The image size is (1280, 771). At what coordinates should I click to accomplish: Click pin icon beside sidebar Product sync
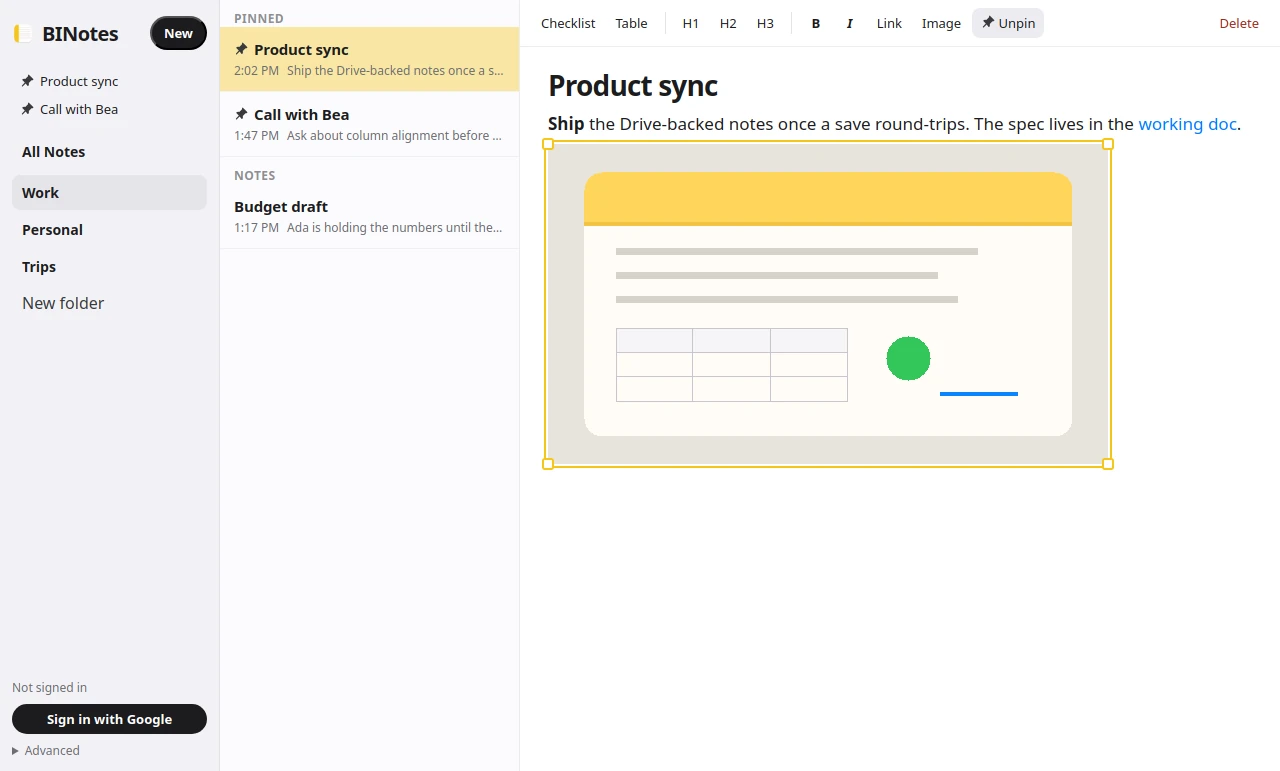coord(27,81)
